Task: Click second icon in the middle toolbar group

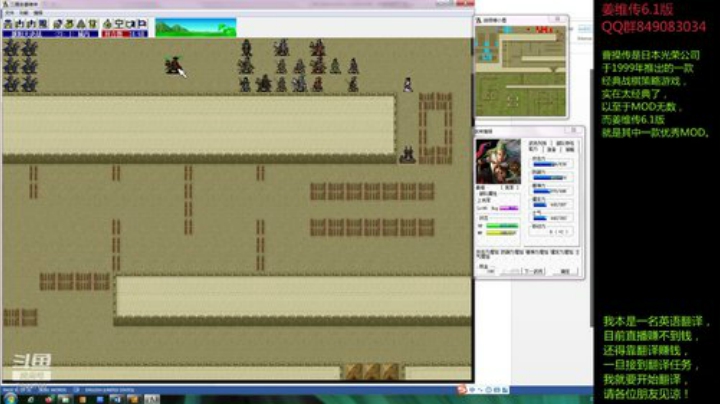Action: (x=69, y=24)
